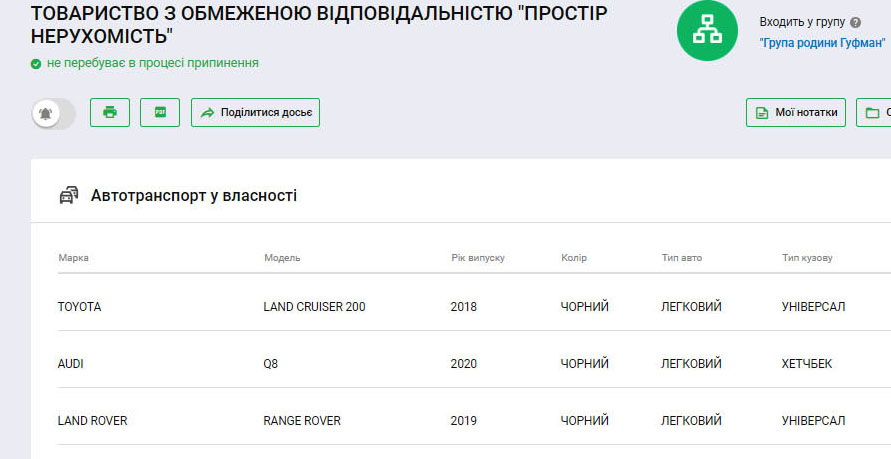Image resolution: width=891 pixels, height=459 pixels.
Task: Open Мої нотатки notes
Action: [796, 113]
